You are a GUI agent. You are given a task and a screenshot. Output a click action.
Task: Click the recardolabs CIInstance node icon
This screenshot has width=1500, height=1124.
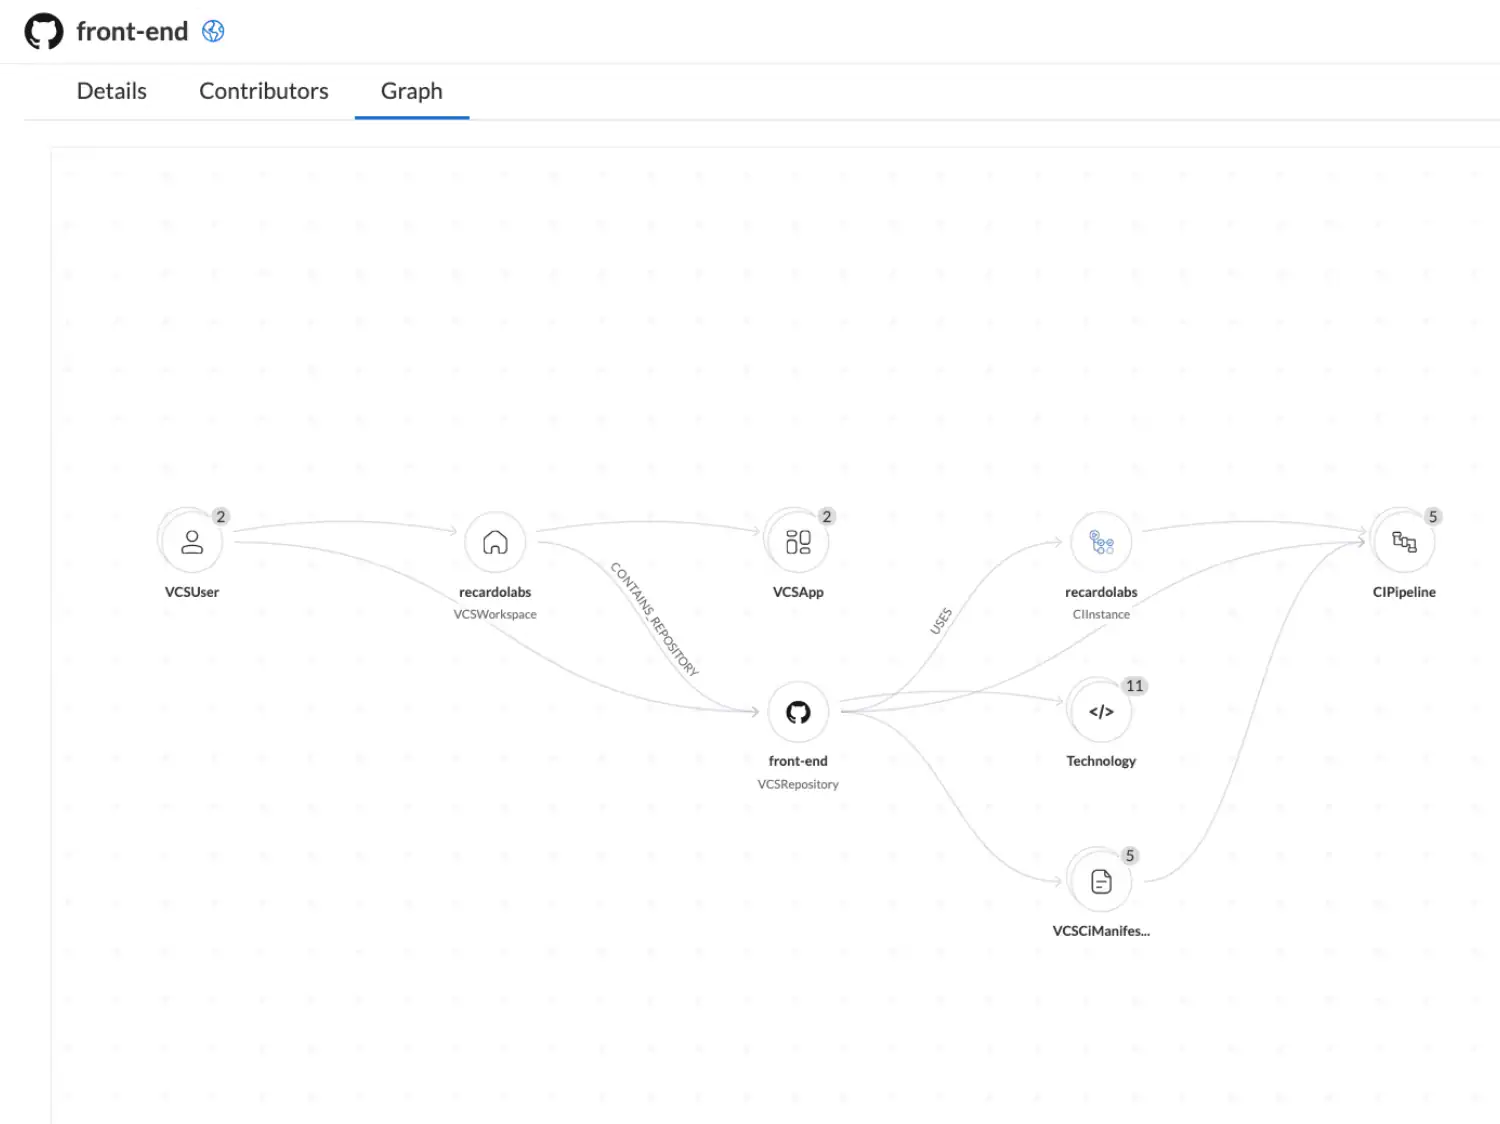(1101, 542)
